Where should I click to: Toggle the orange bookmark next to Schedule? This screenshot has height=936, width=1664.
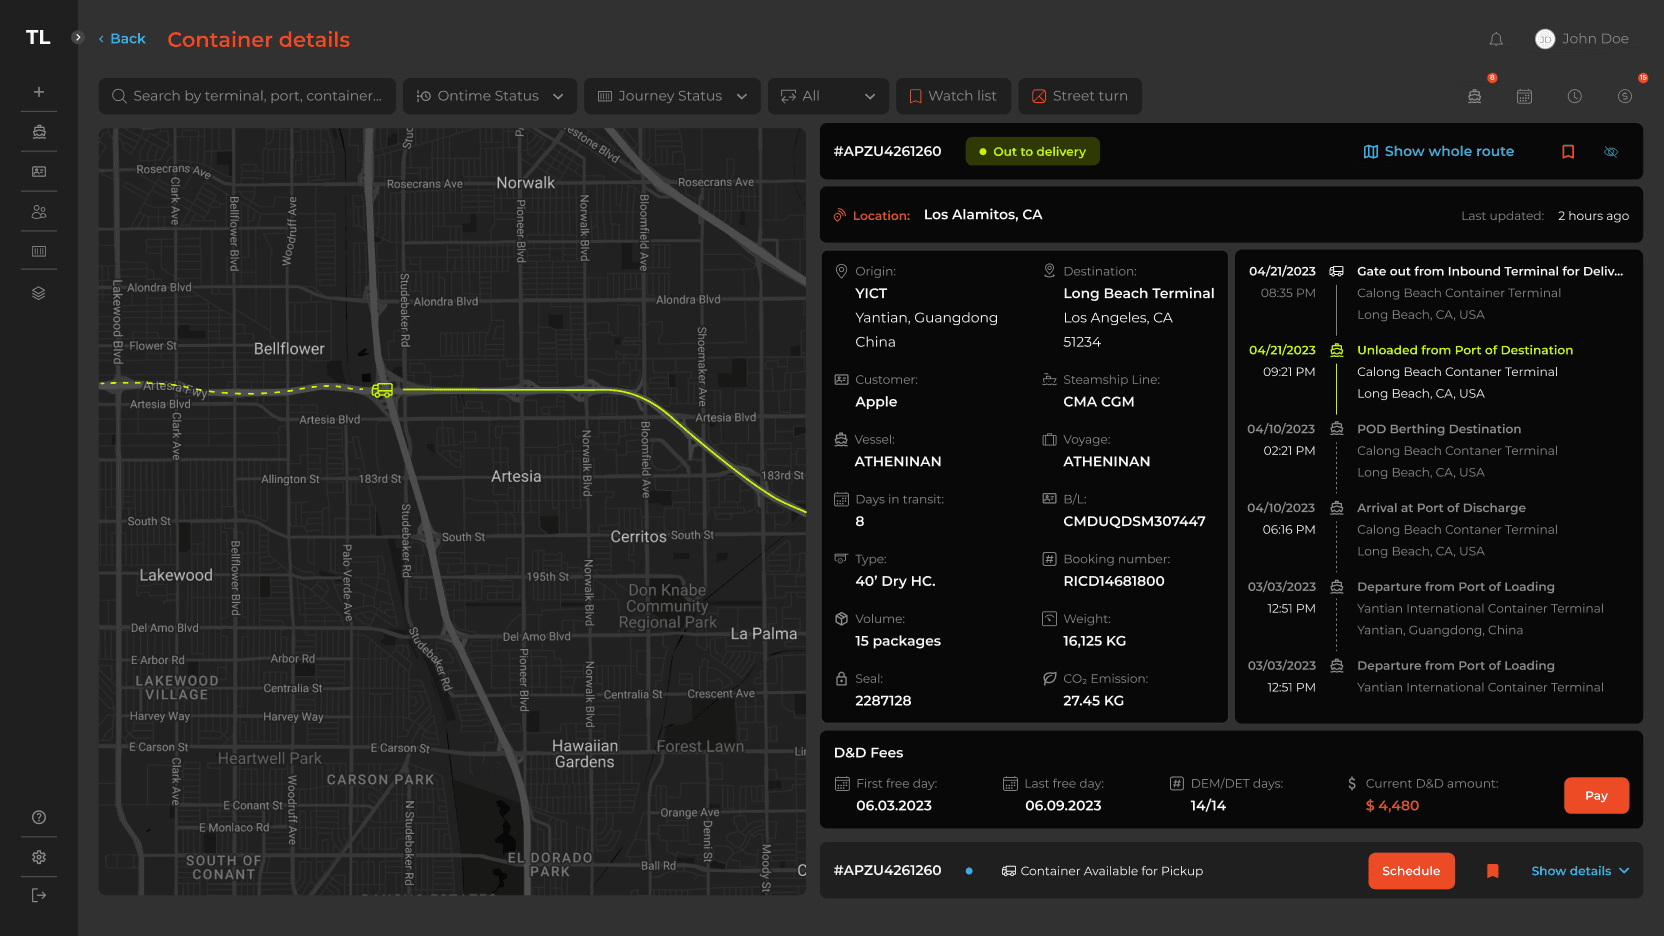point(1493,871)
